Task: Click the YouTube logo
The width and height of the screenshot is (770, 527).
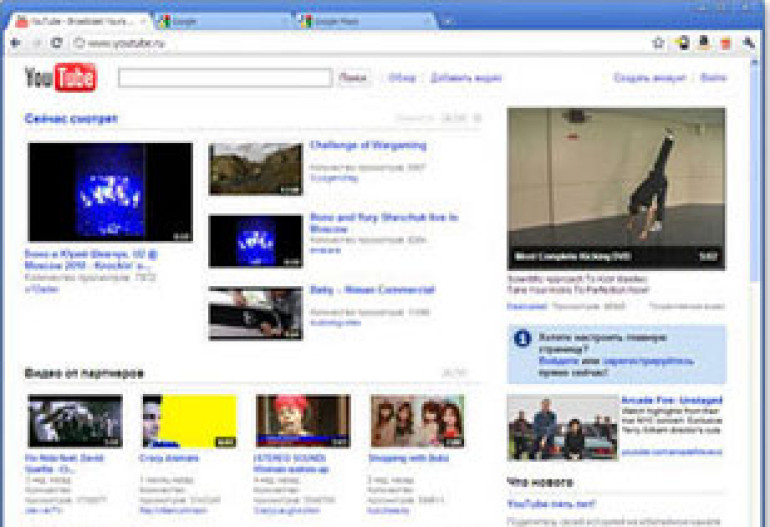Action: click(61, 77)
